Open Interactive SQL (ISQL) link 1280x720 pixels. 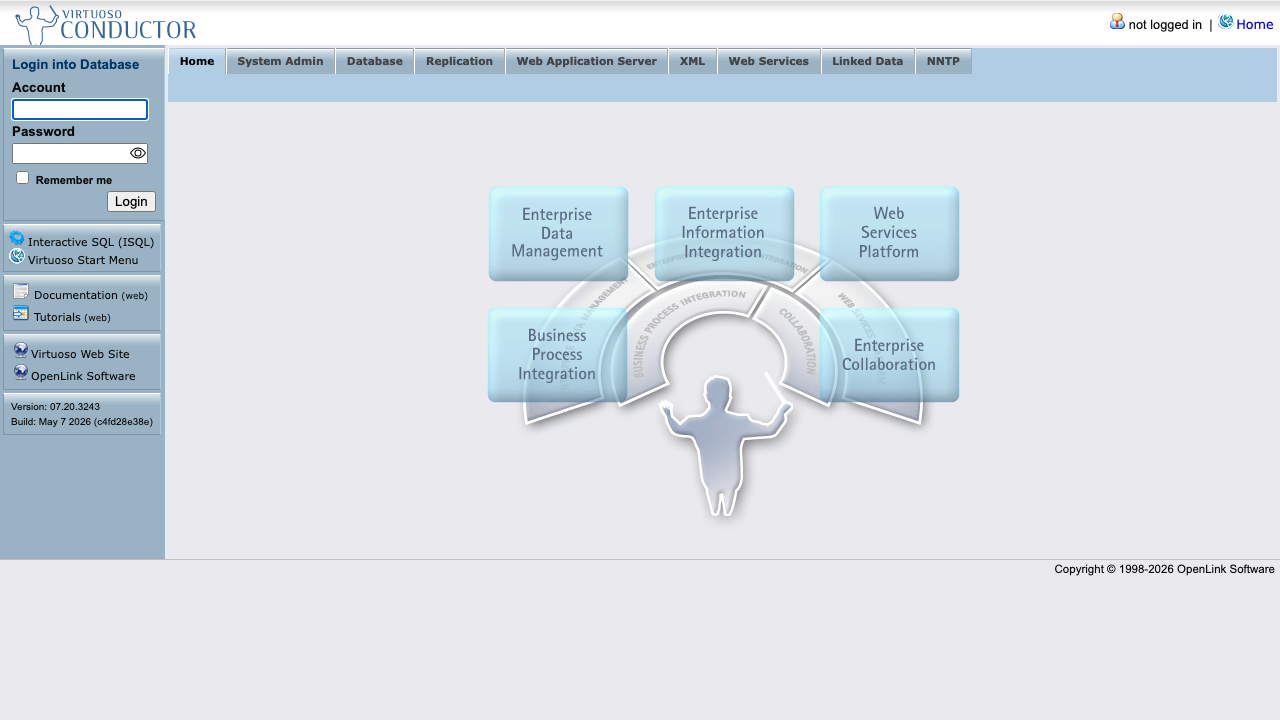coord(91,242)
